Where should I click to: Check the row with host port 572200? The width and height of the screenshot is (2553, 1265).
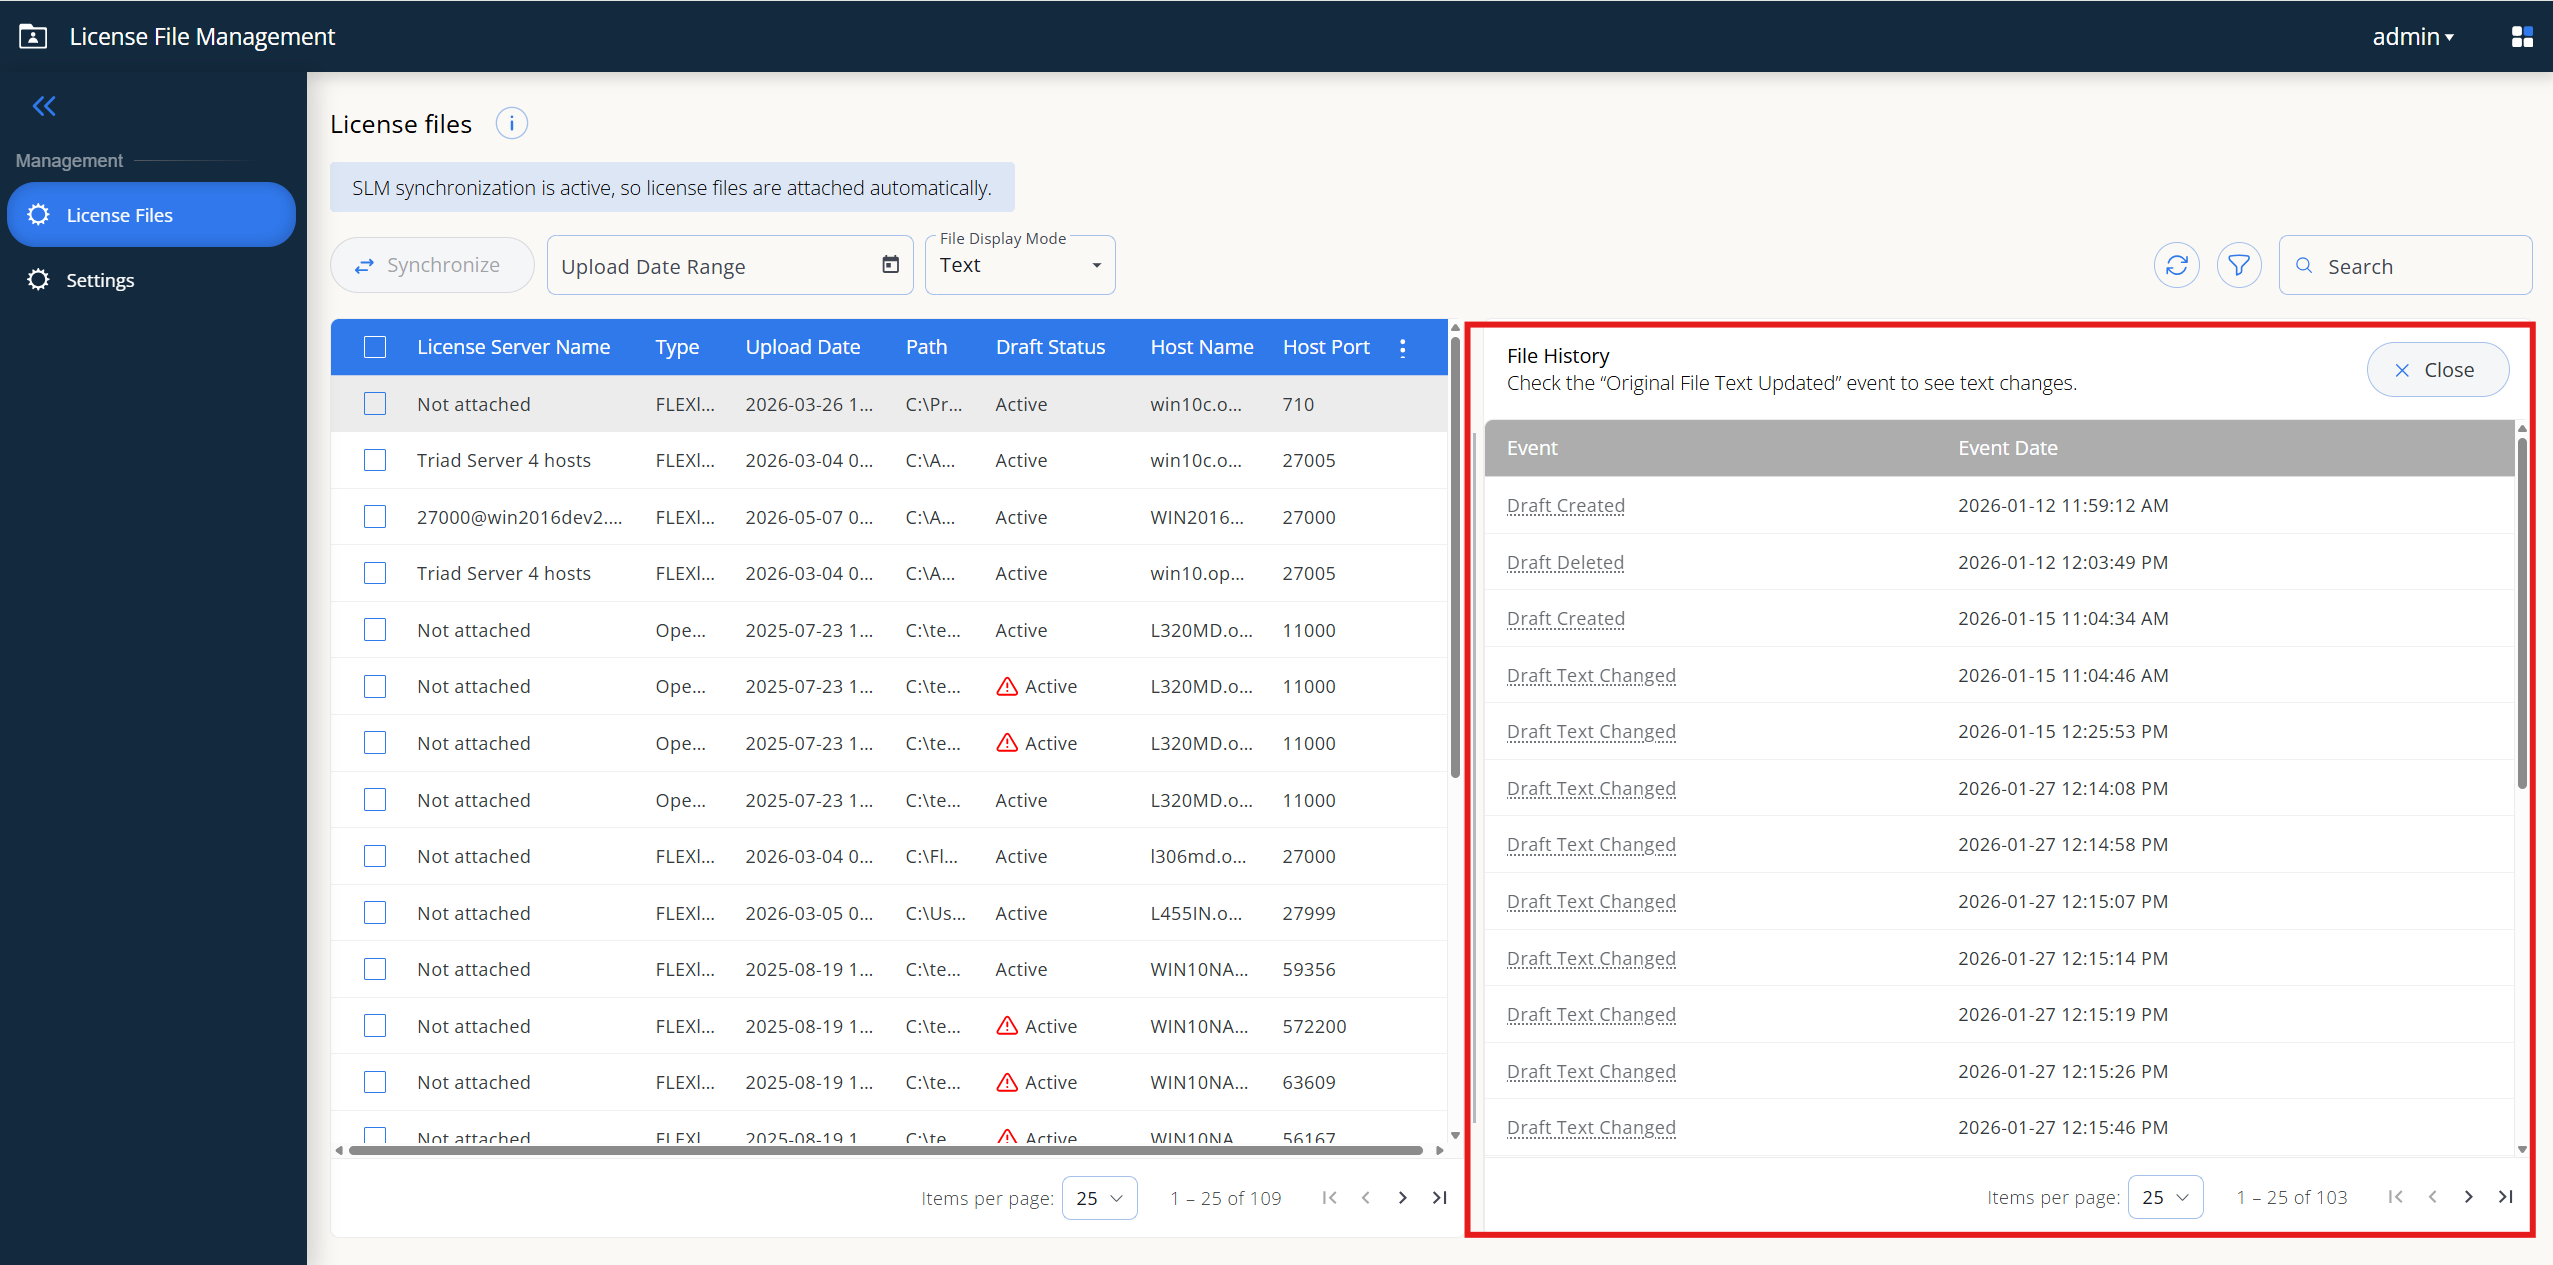pyautogui.click(x=375, y=1026)
